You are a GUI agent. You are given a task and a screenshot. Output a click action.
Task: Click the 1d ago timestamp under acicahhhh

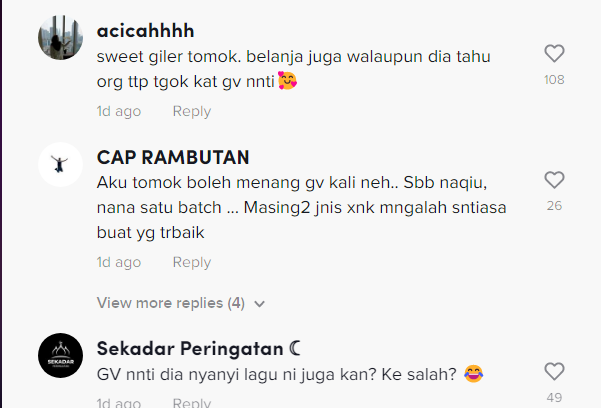coord(119,111)
